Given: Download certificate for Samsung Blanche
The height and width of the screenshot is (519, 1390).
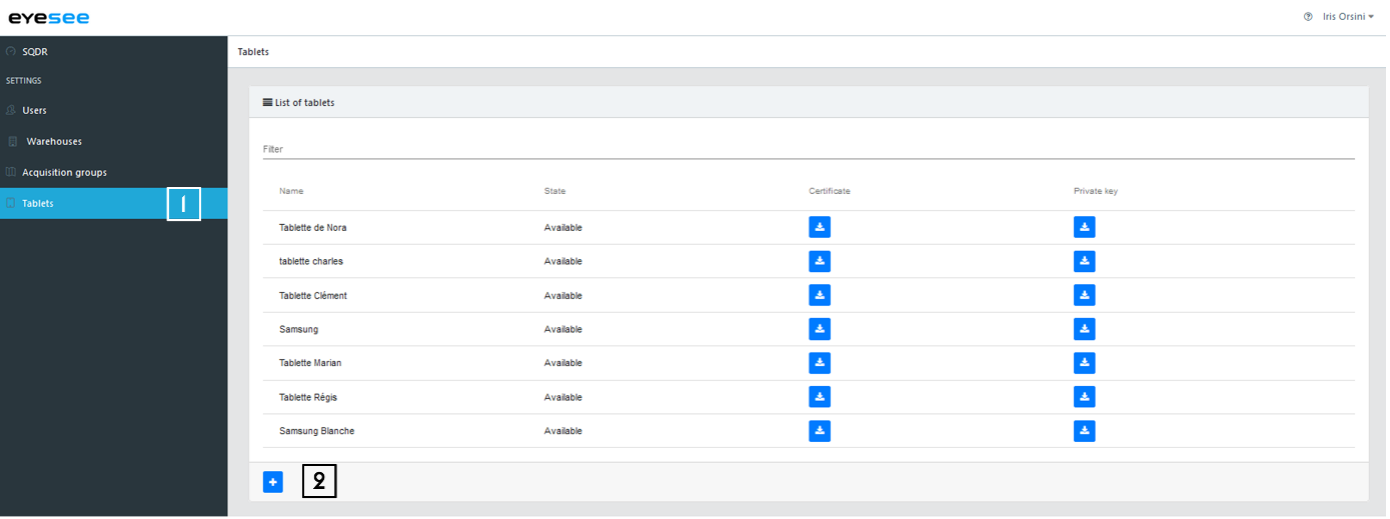Looking at the screenshot, I should coord(819,431).
